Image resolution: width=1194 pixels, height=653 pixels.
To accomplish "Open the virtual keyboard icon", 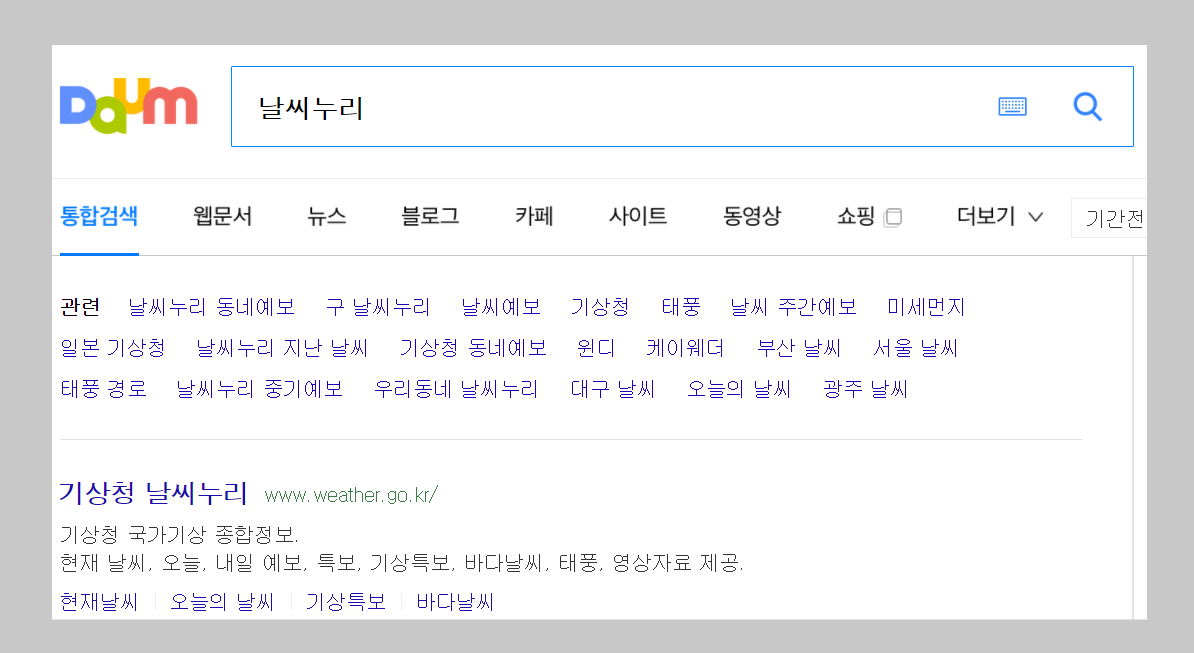I will [x=1012, y=107].
